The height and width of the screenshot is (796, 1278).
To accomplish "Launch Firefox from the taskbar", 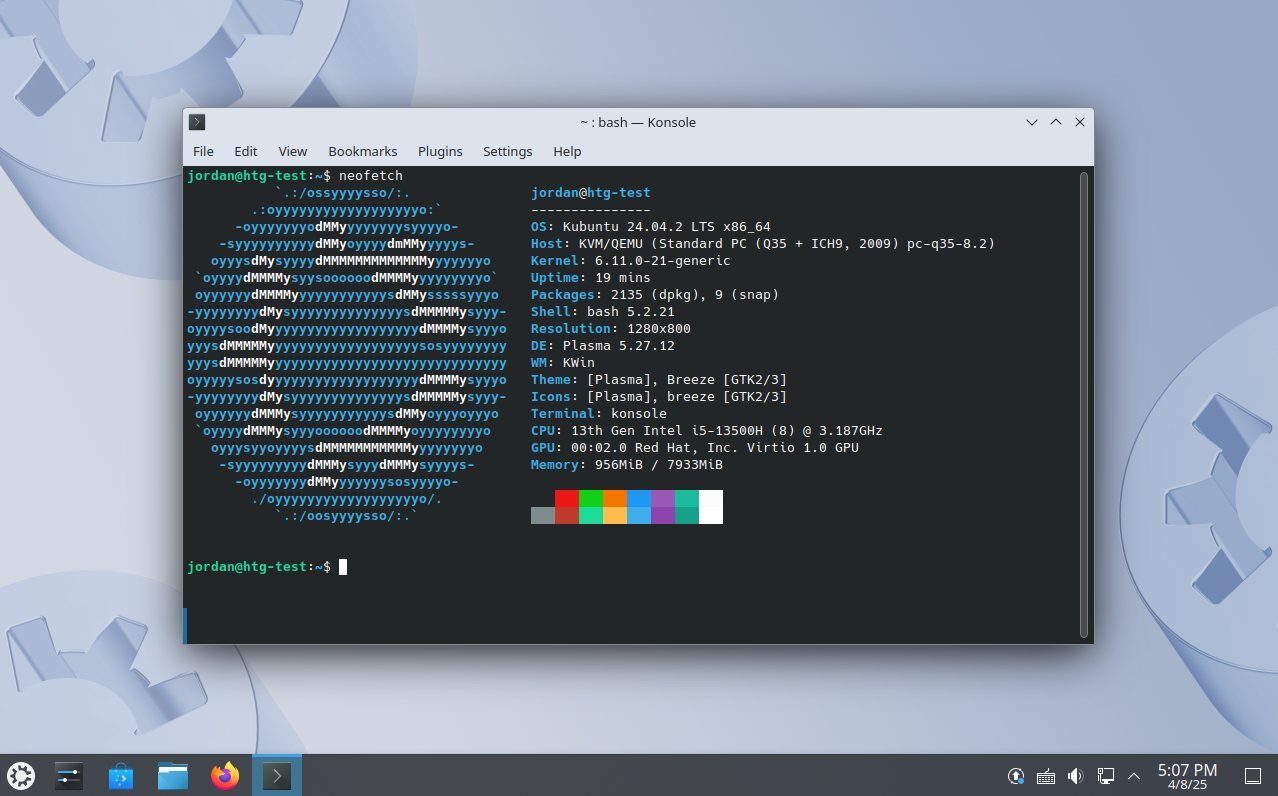I will pos(224,775).
